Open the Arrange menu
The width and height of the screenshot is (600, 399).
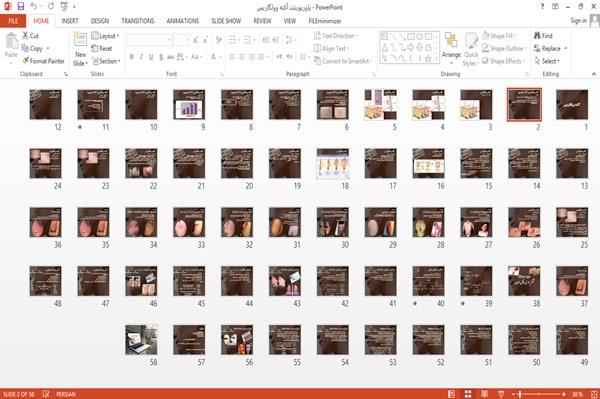[451, 47]
